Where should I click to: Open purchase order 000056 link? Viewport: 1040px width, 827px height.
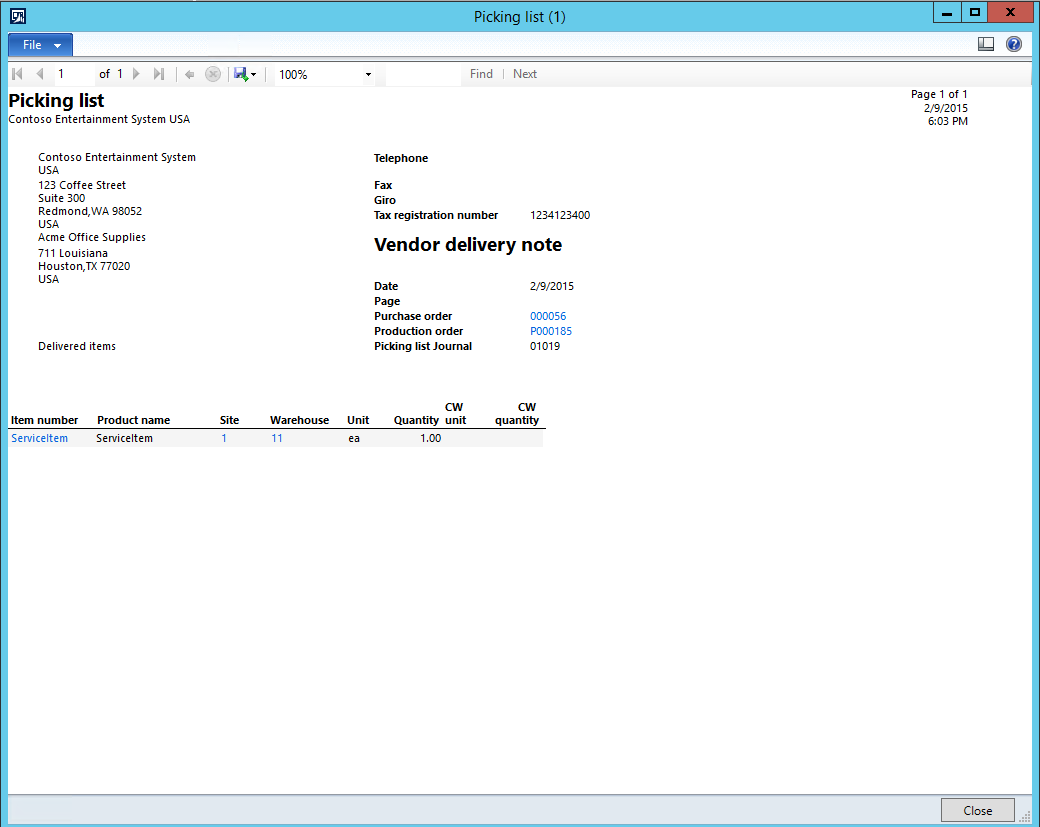(x=548, y=316)
